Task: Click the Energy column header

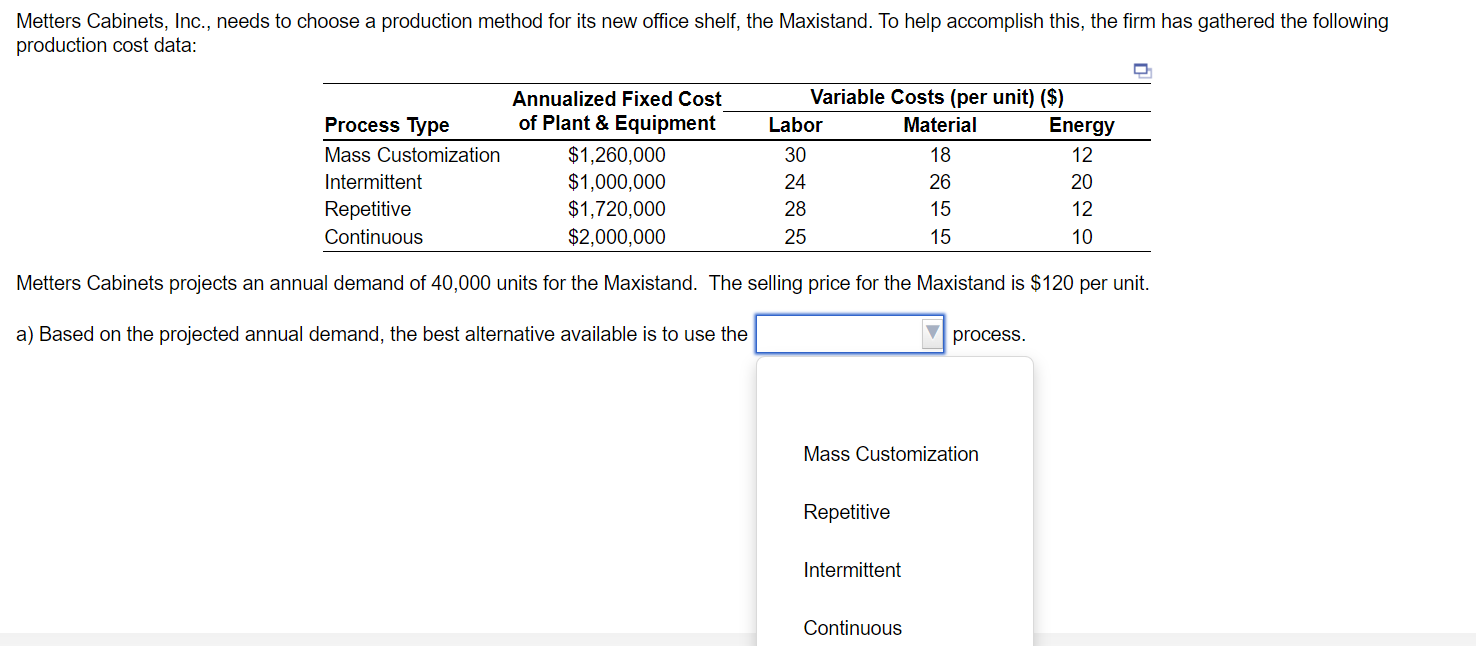Action: (1081, 125)
